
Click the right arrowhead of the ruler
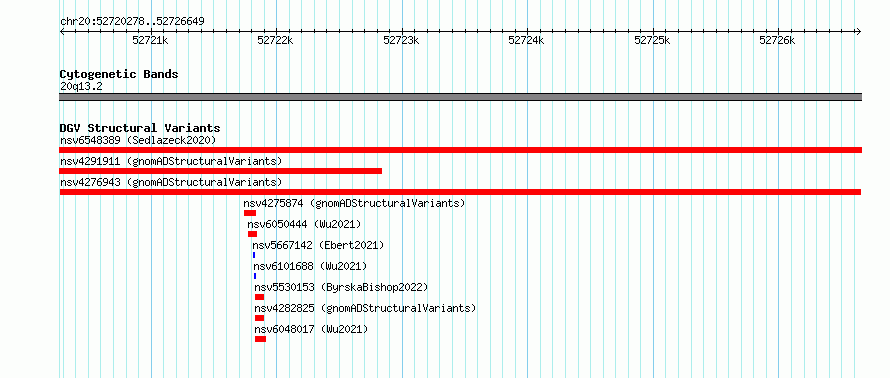859,31
